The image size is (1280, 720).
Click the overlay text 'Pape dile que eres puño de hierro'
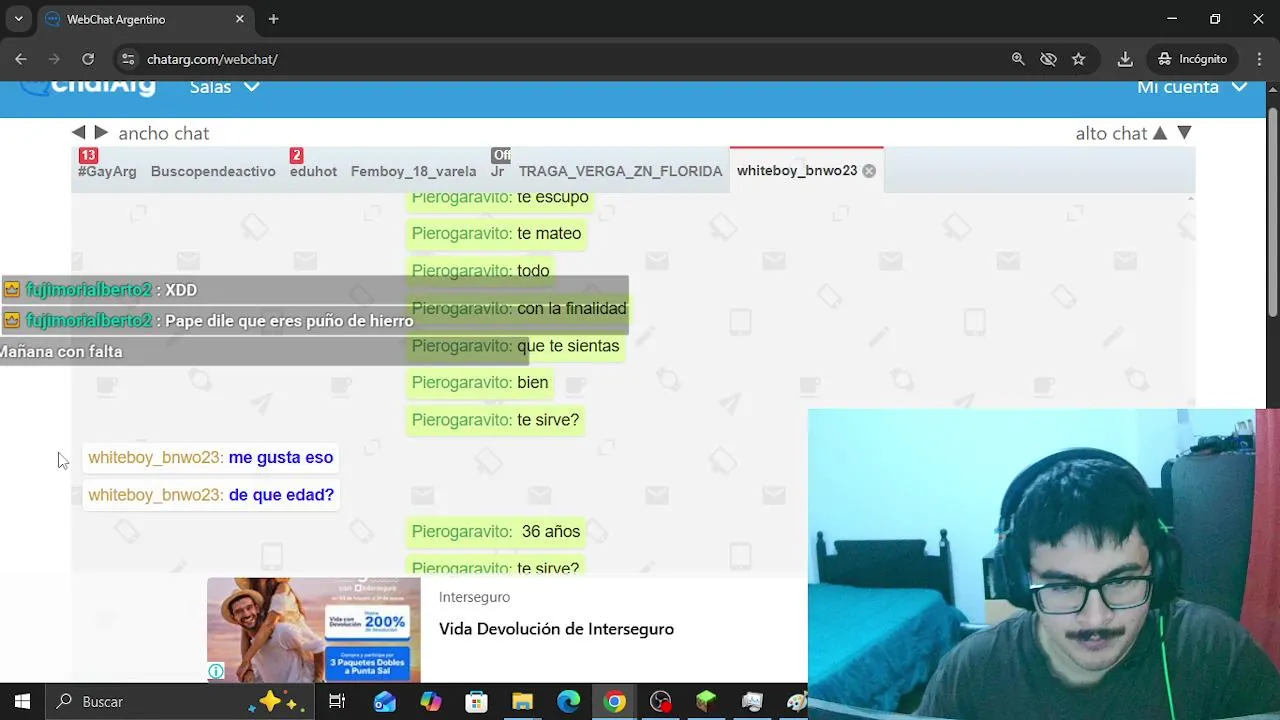(x=289, y=321)
